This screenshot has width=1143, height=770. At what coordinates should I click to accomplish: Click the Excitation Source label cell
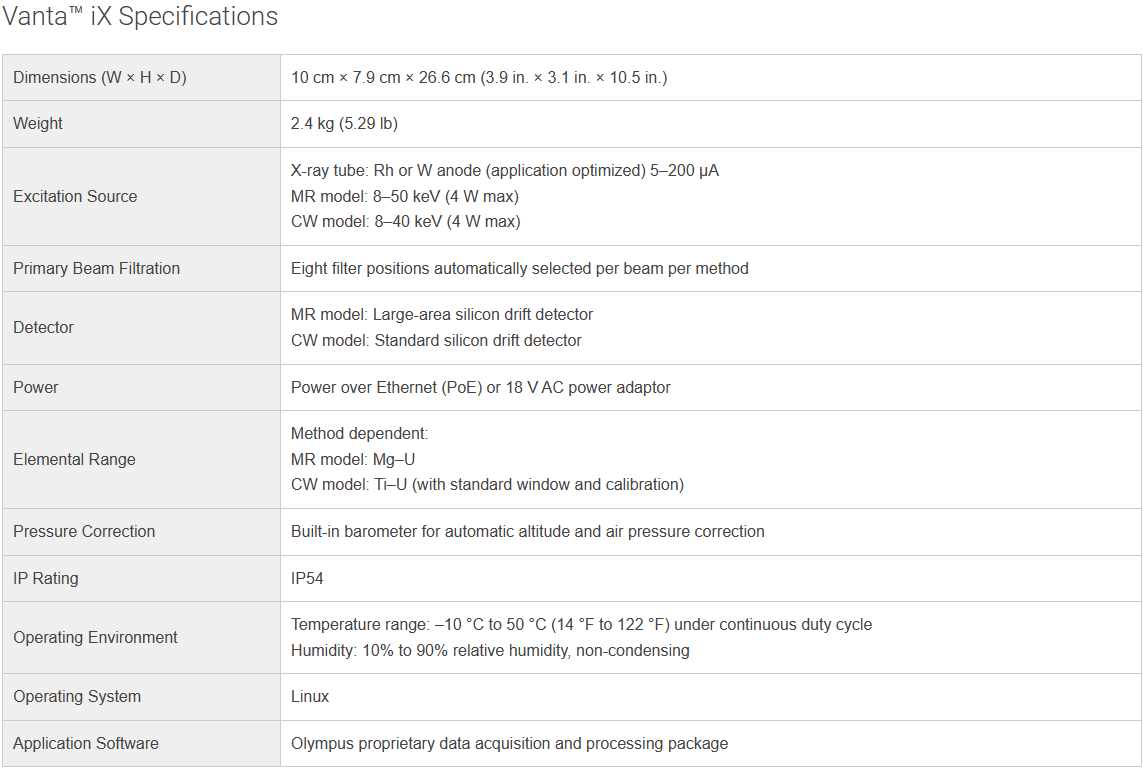tap(75, 197)
